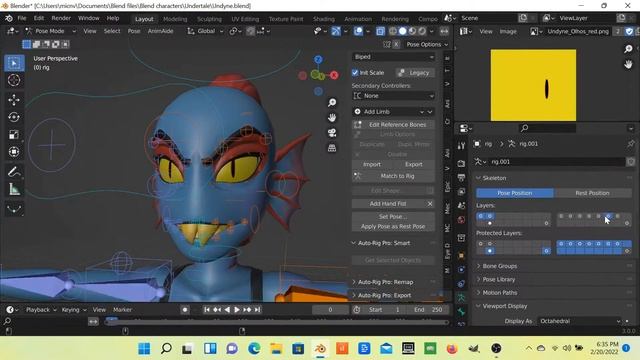640x360 pixels.
Task: Open the Add Limb dropdown
Action: pyautogui.click(x=393, y=111)
